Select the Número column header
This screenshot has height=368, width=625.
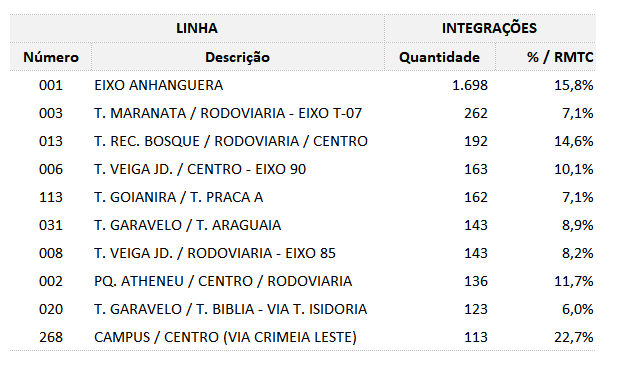(x=51, y=57)
